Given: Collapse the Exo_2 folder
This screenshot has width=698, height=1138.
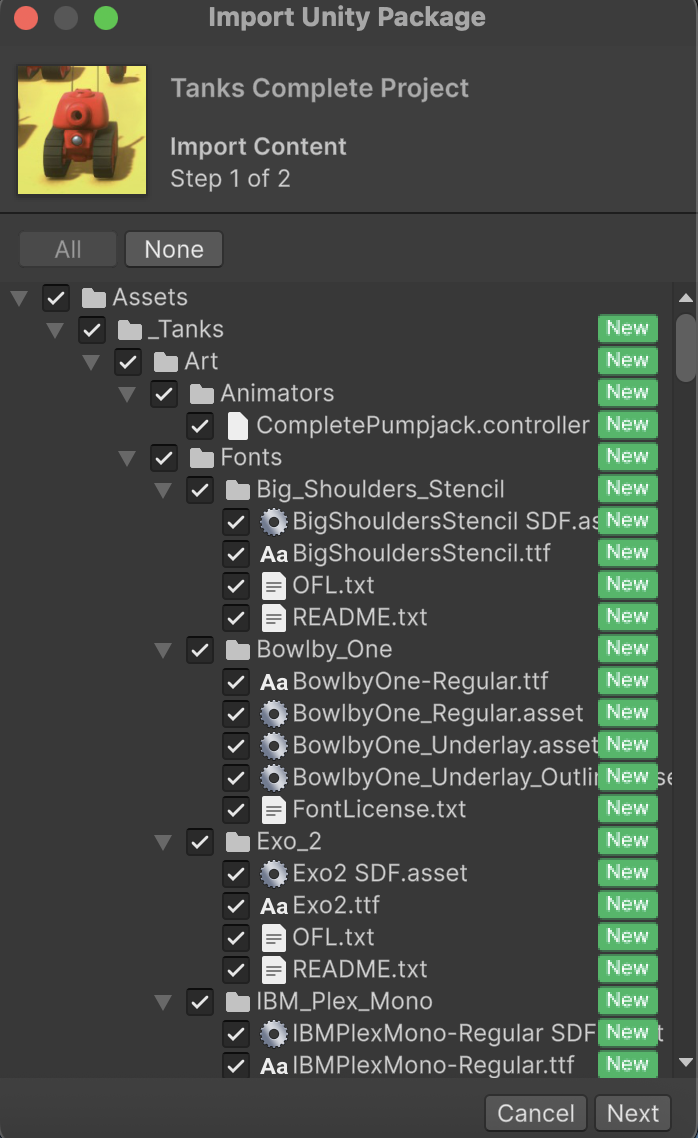Looking at the screenshot, I should click(163, 841).
